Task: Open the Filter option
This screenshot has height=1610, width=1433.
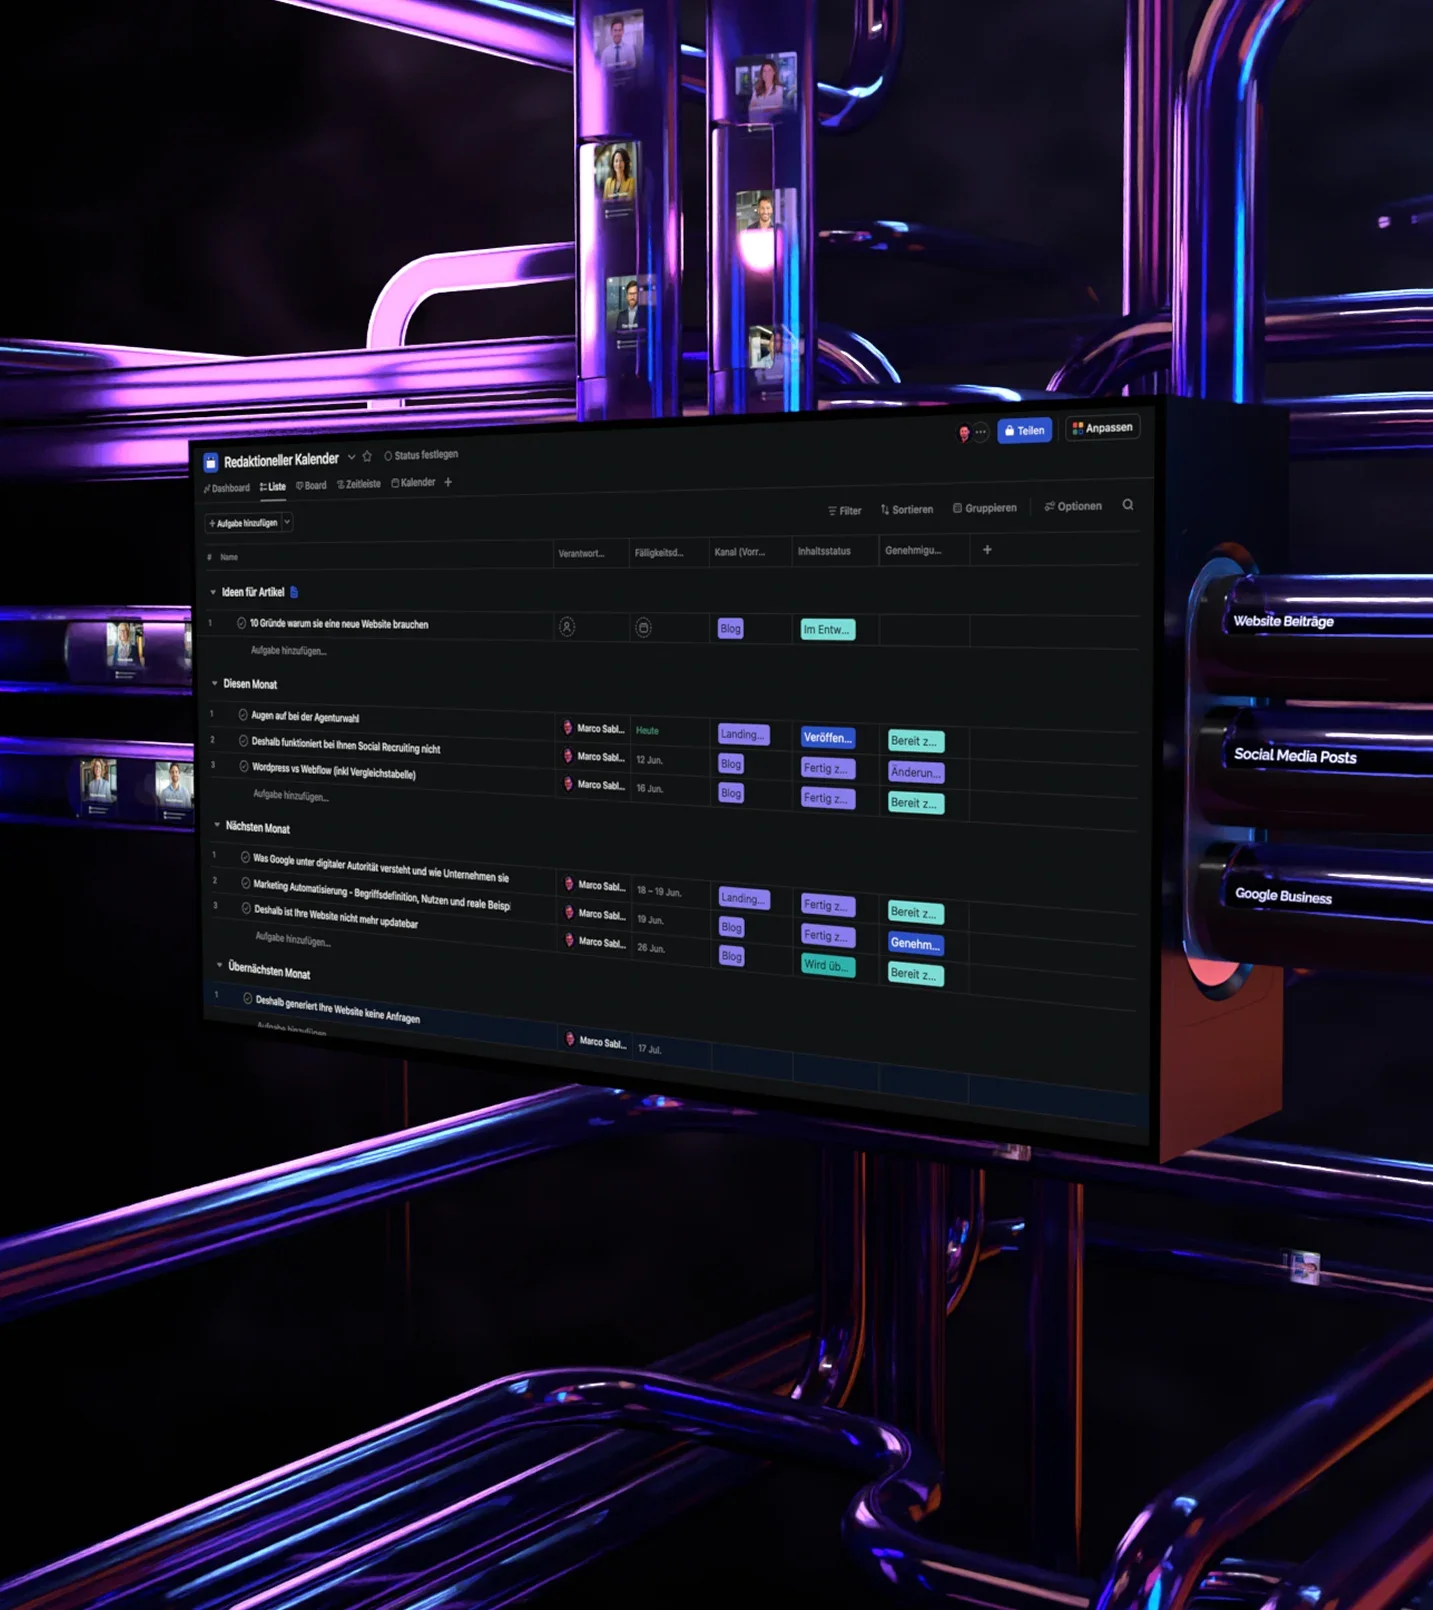Action: 844,510
